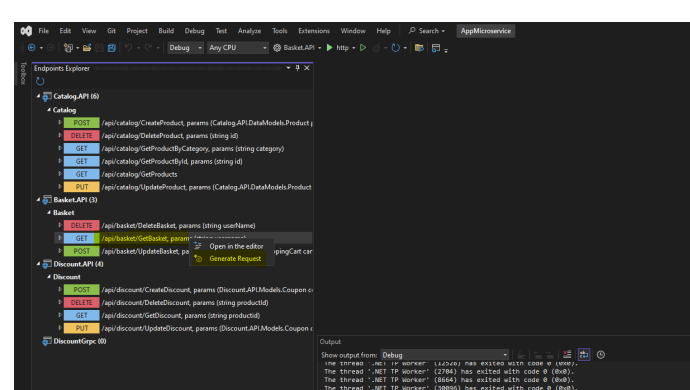Open the Analyze menu
Image resolution: width=690 pixels, height=390 pixels.
(250, 31)
